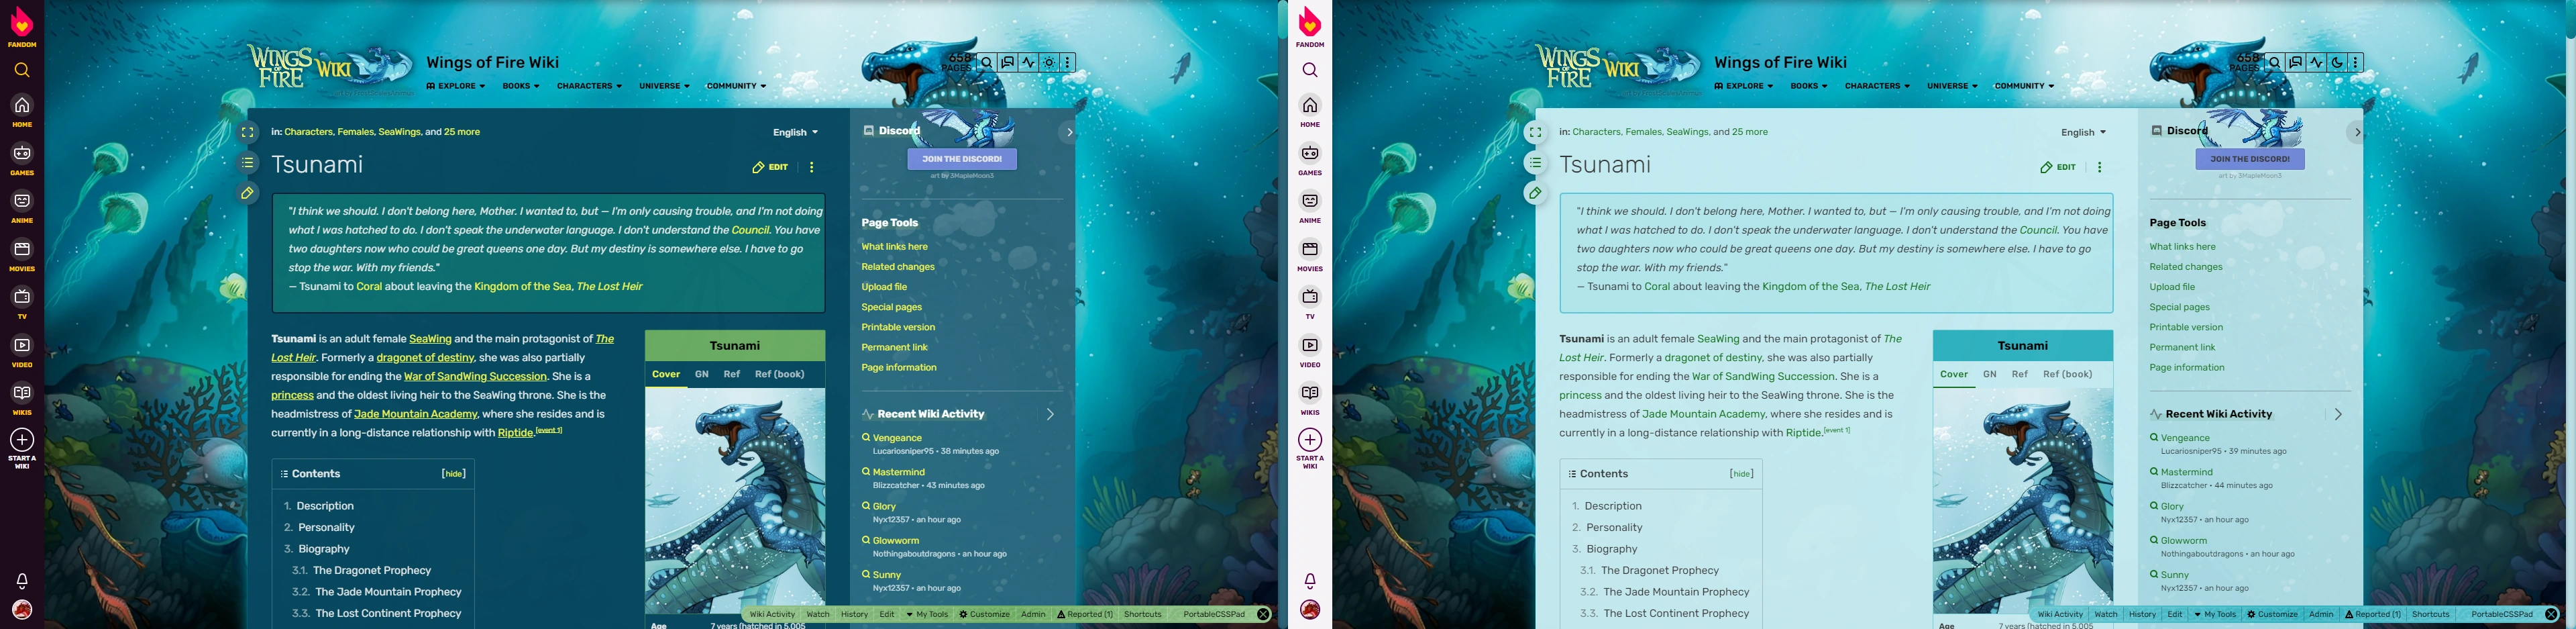Viewport: 2576px width, 629px height.
Task: Switch to the GN infobox tab
Action: point(700,374)
